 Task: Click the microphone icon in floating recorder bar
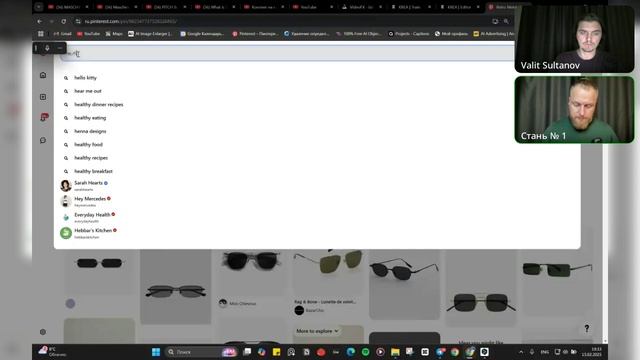point(47,48)
